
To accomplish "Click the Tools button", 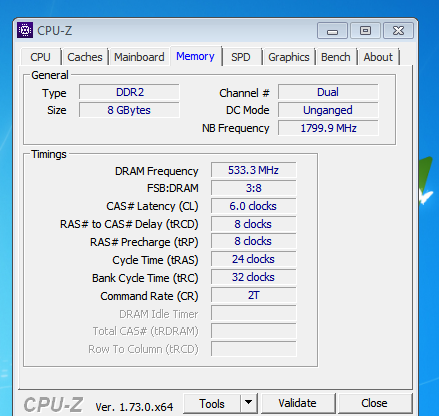I will tap(212, 404).
